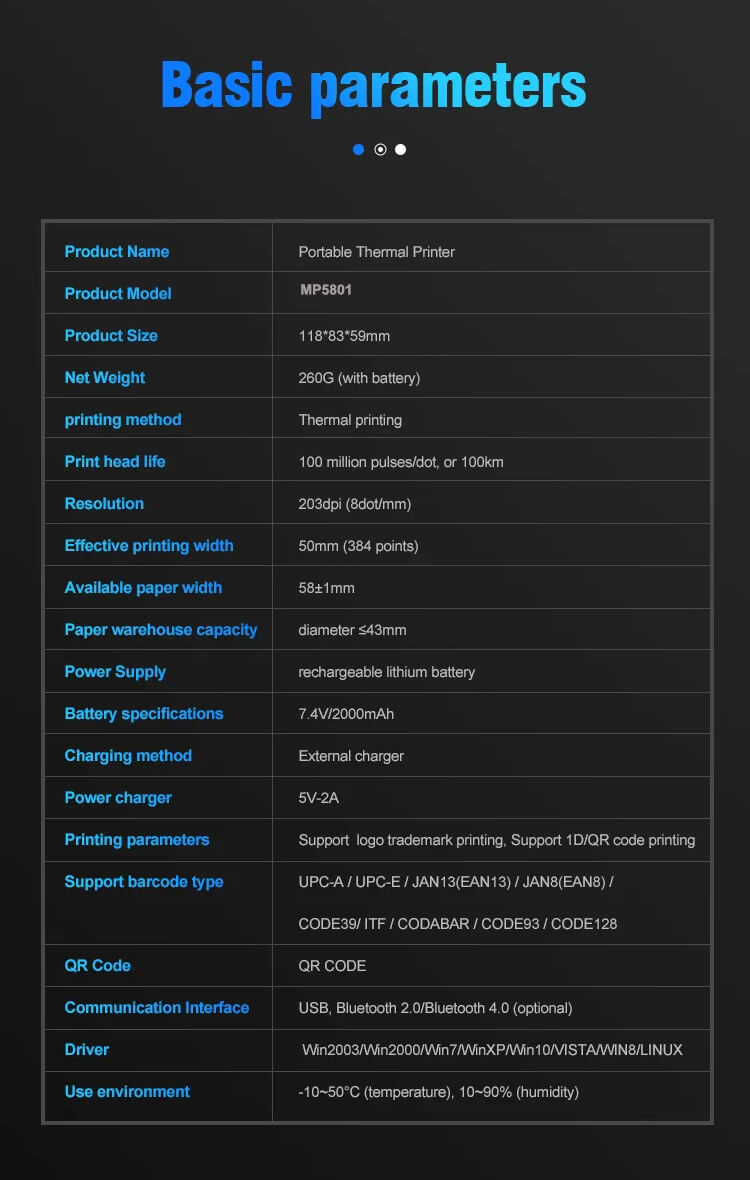The image size is (750, 1180).
Task: Click the Use environment label
Action: point(127,1092)
